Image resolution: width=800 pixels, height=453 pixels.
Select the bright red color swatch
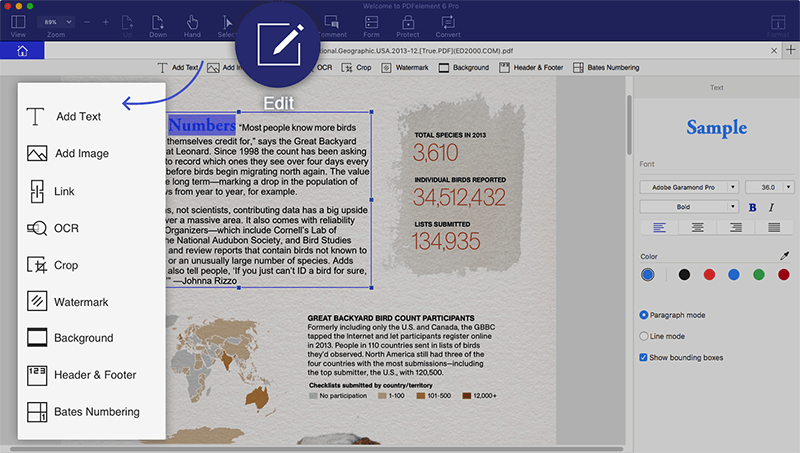tap(709, 275)
